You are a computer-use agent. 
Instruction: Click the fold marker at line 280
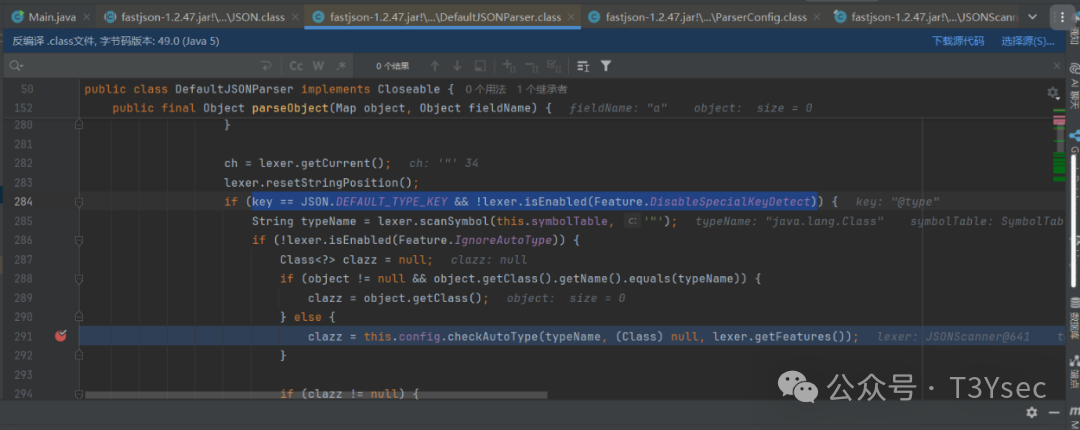tap(79, 125)
